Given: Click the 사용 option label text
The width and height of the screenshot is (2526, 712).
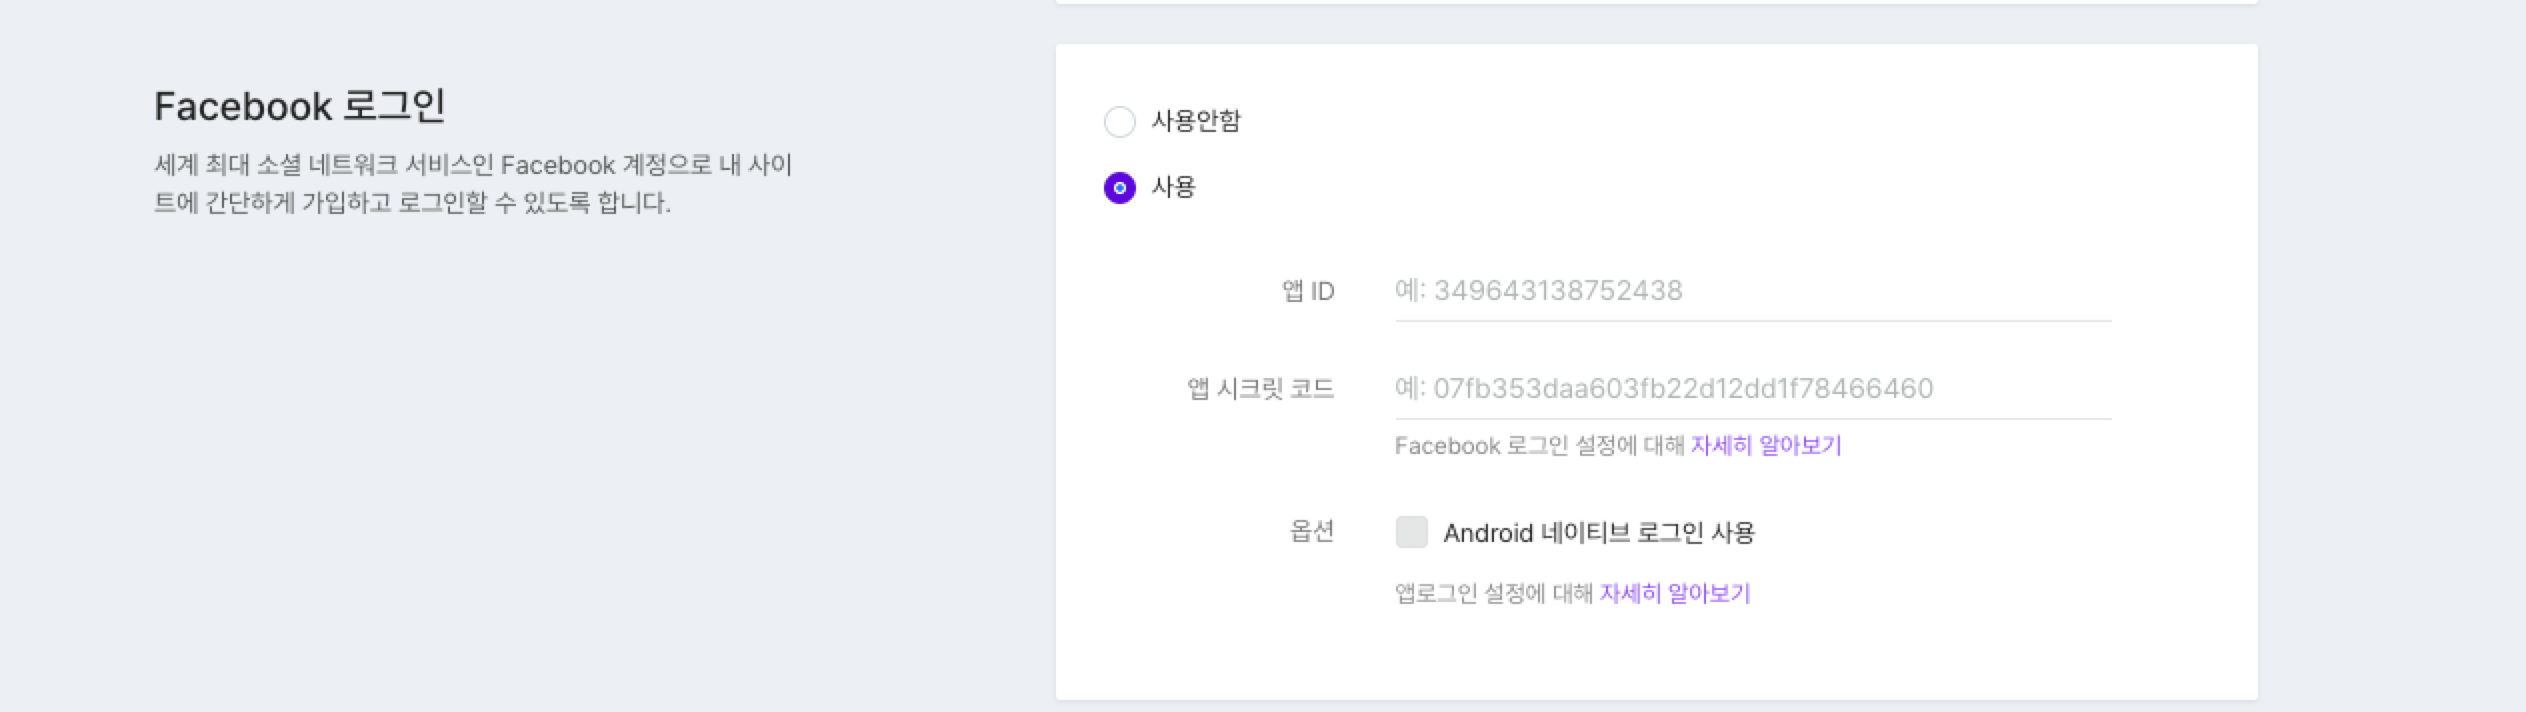Looking at the screenshot, I should click(x=1173, y=187).
